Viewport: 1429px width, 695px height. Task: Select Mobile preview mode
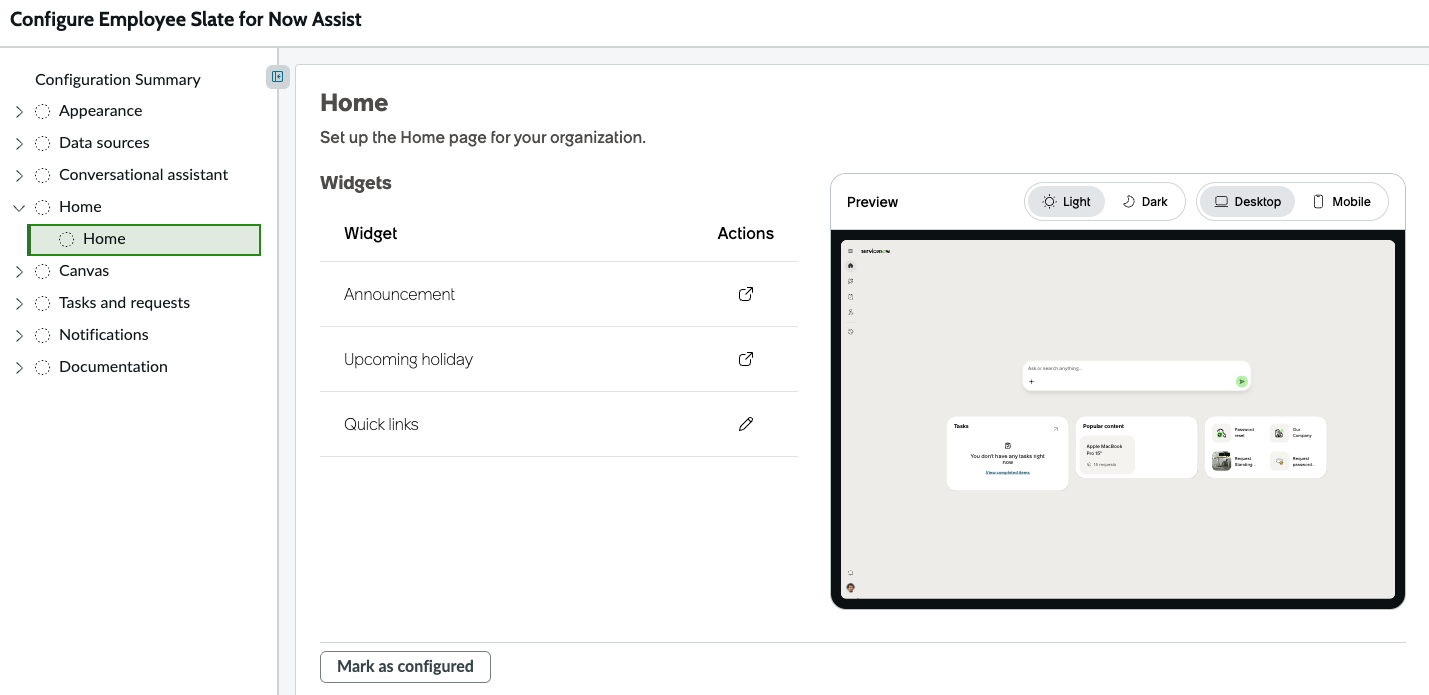[x=1341, y=201]
